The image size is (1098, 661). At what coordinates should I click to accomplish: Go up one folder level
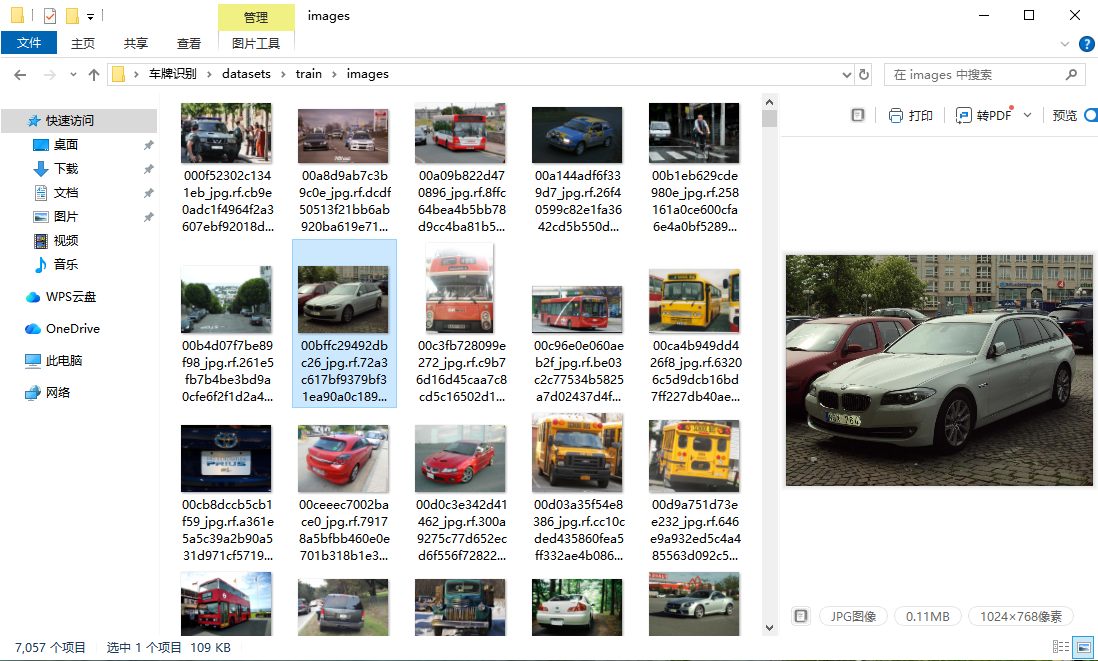click(x=94, y=74)
